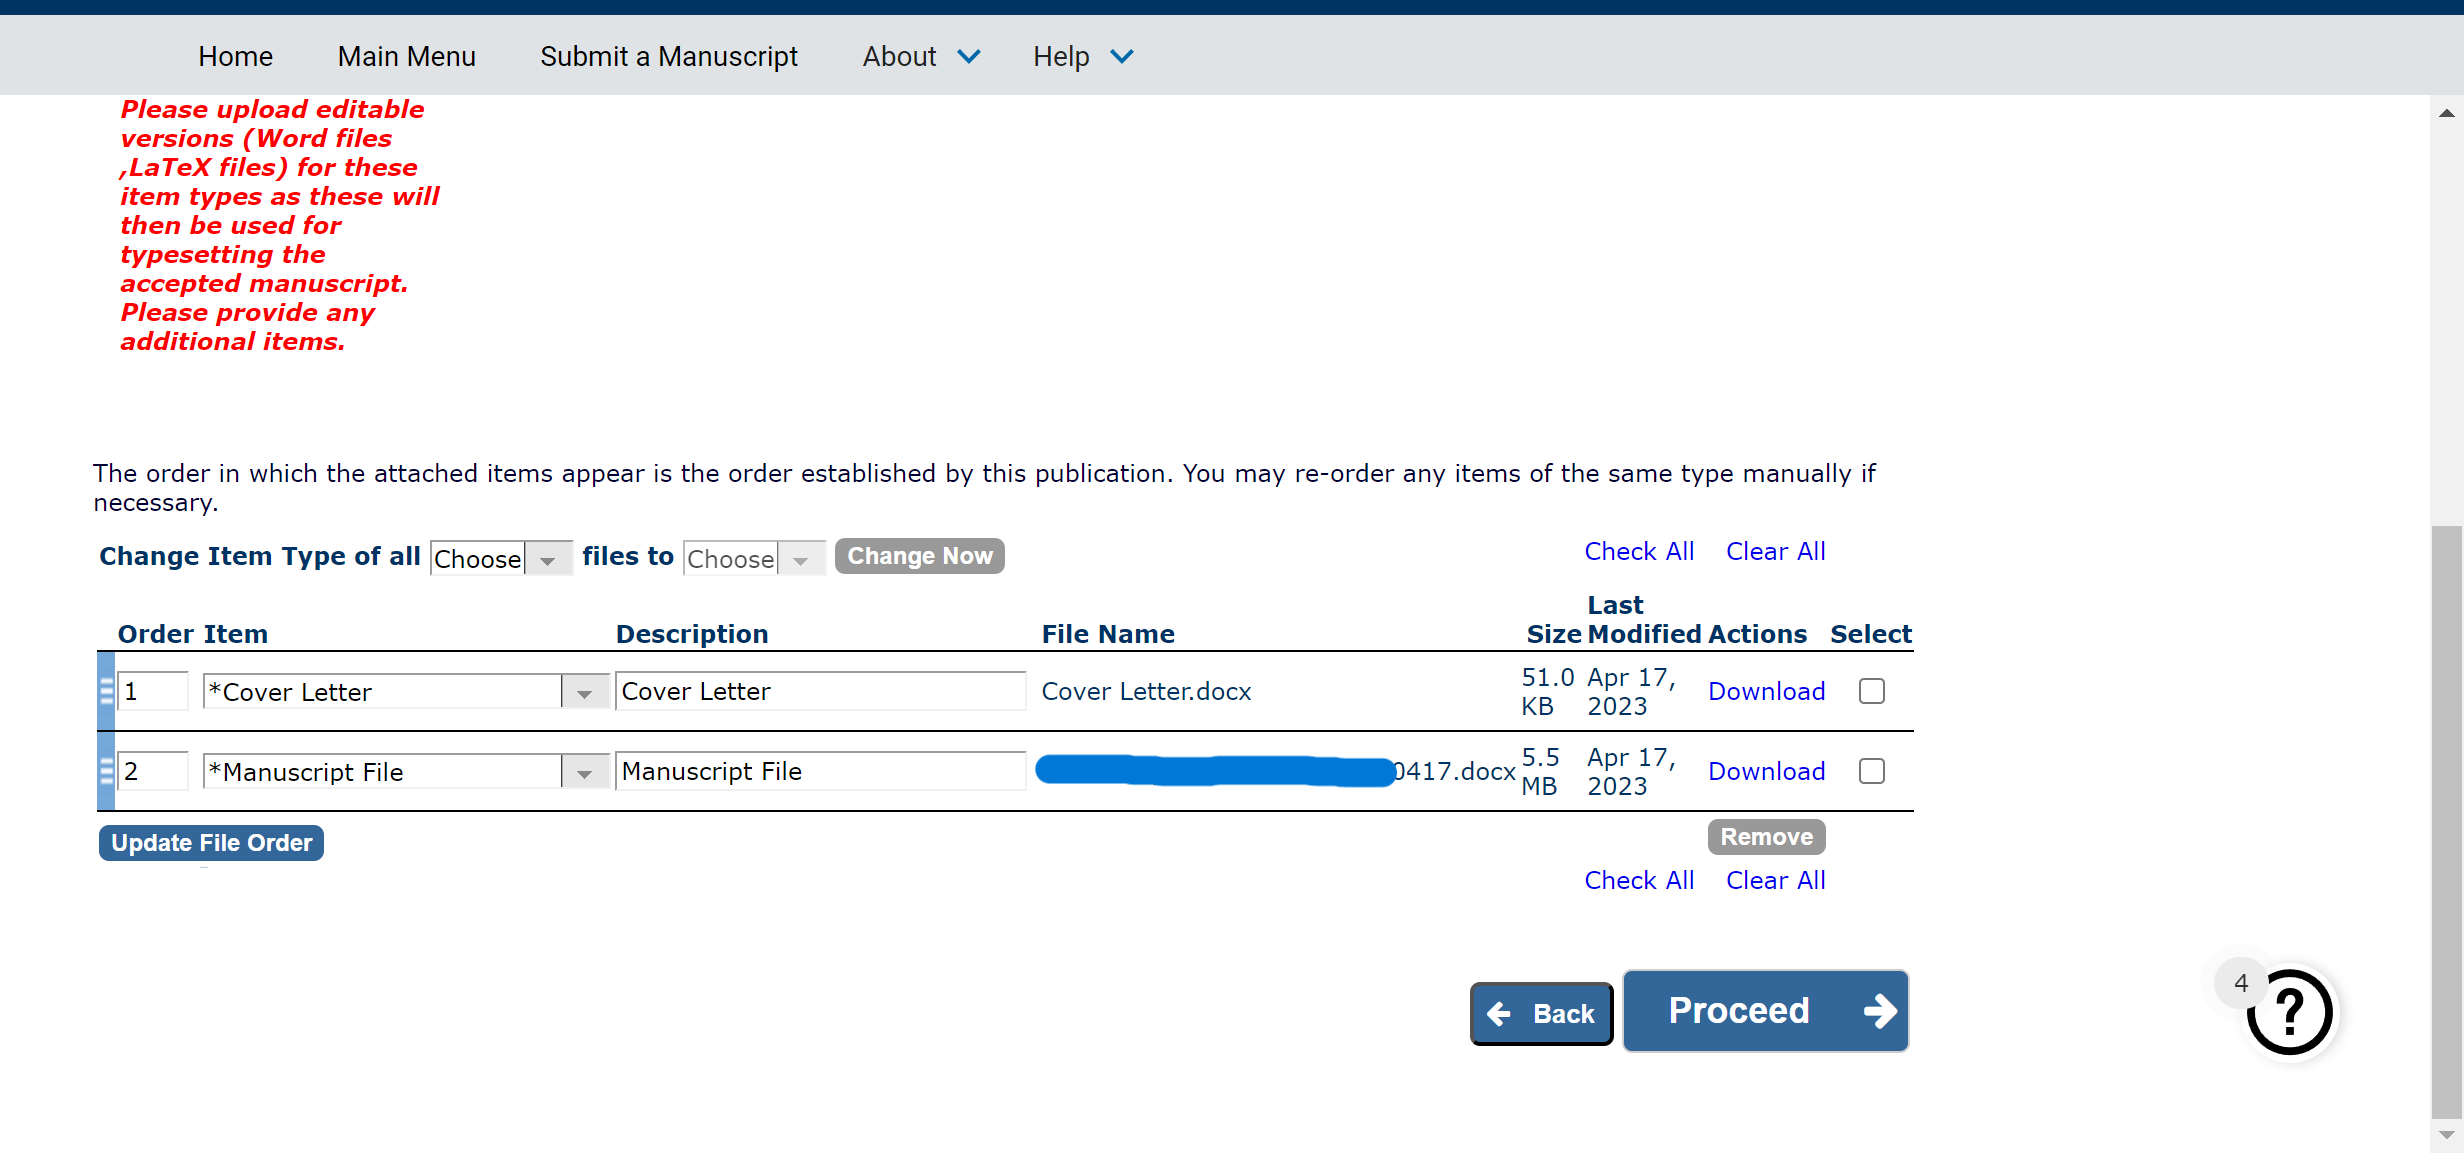
Task: Click the scrollbar up arrow
Action: [x=2446, y=113]
